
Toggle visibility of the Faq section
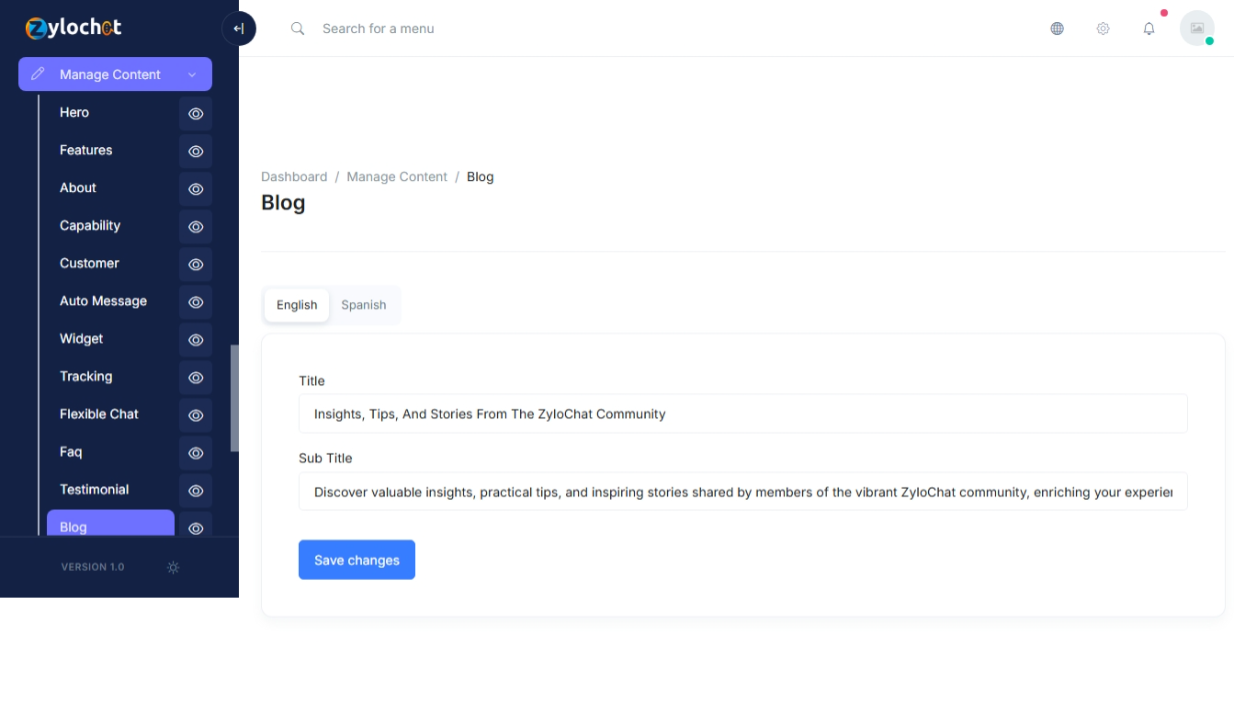196,453
